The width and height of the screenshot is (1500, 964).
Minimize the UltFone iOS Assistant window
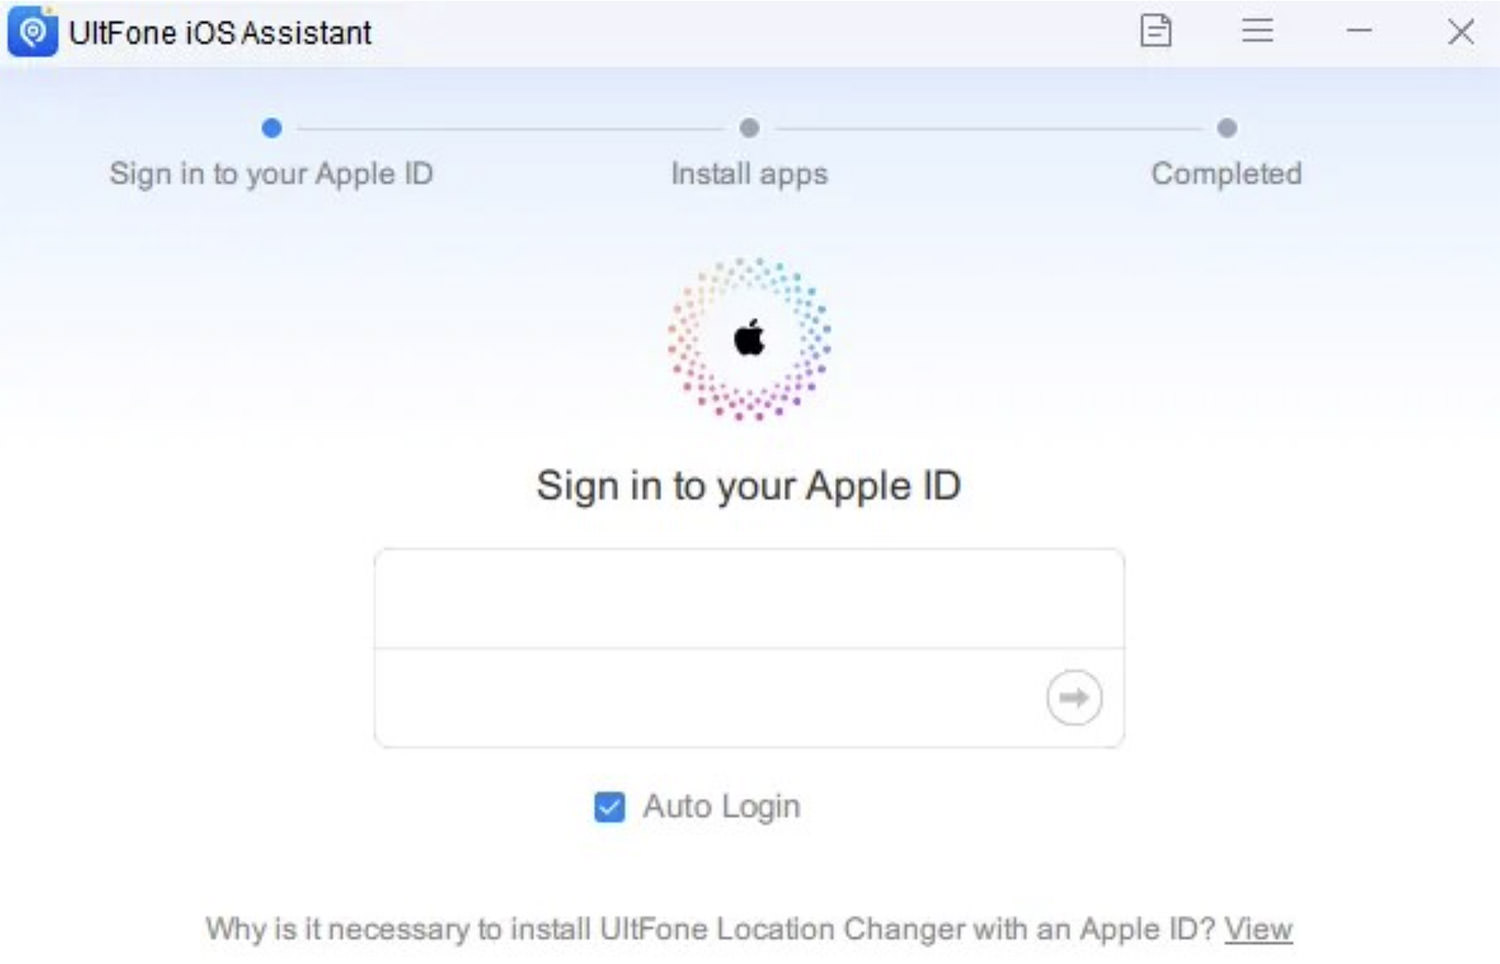pos(1359,31)
